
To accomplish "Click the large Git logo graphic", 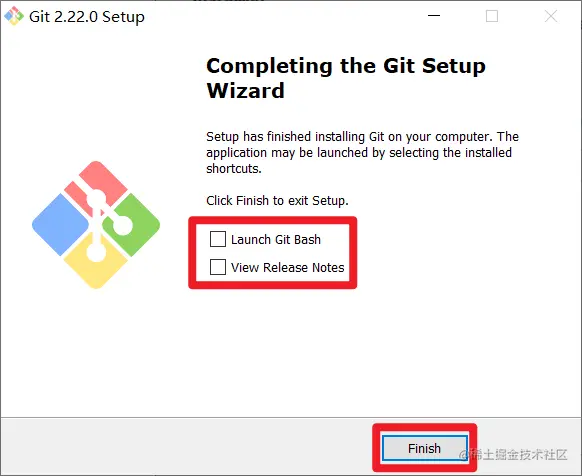I will [96, 225].
